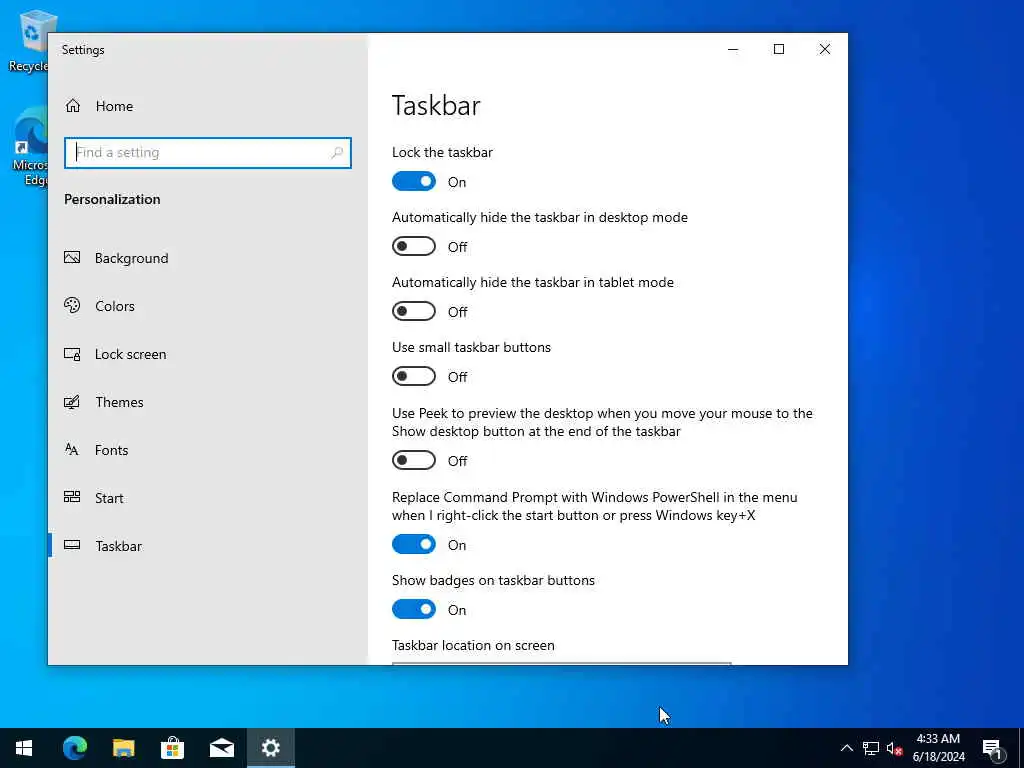Focus the Find a setting search box

pos(208,153)
